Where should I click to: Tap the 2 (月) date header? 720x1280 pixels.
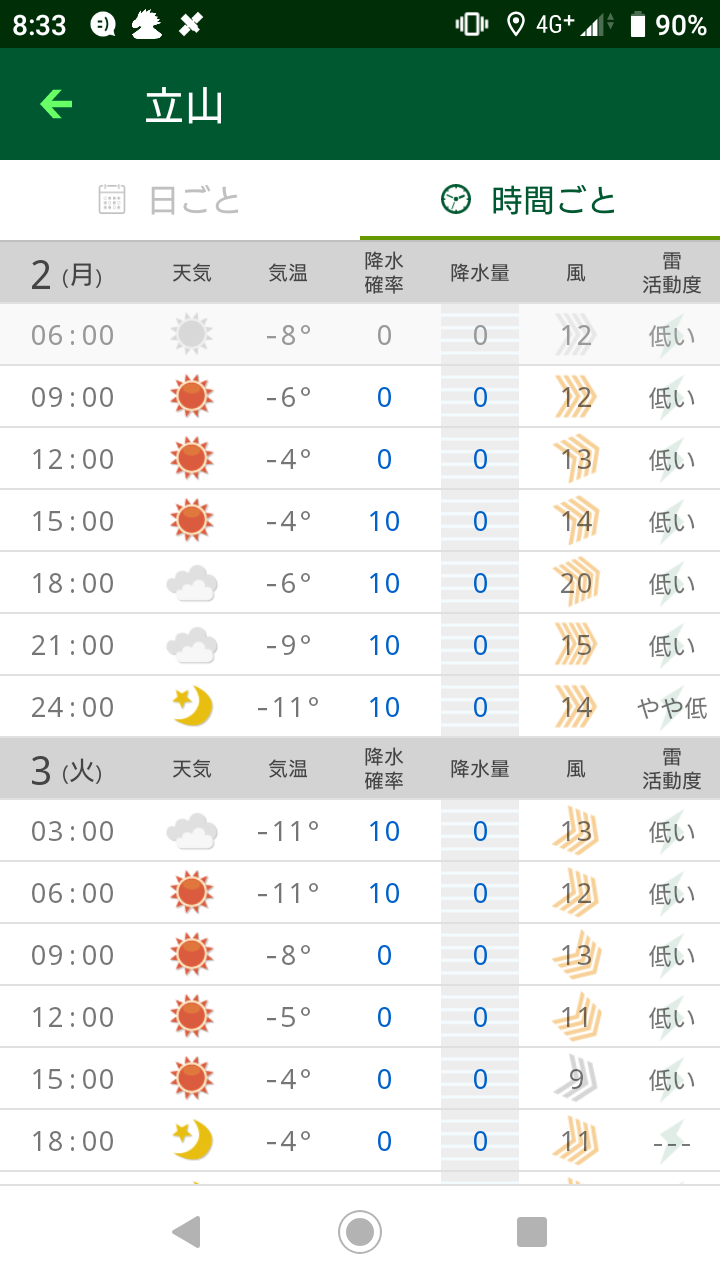point(66,273)
